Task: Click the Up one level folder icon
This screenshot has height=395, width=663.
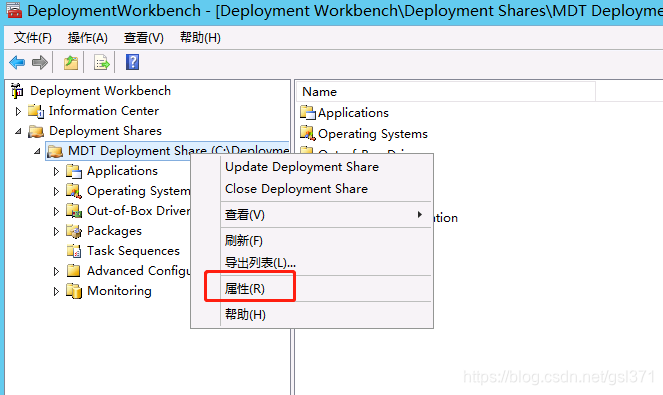Action: click(71, 63)
